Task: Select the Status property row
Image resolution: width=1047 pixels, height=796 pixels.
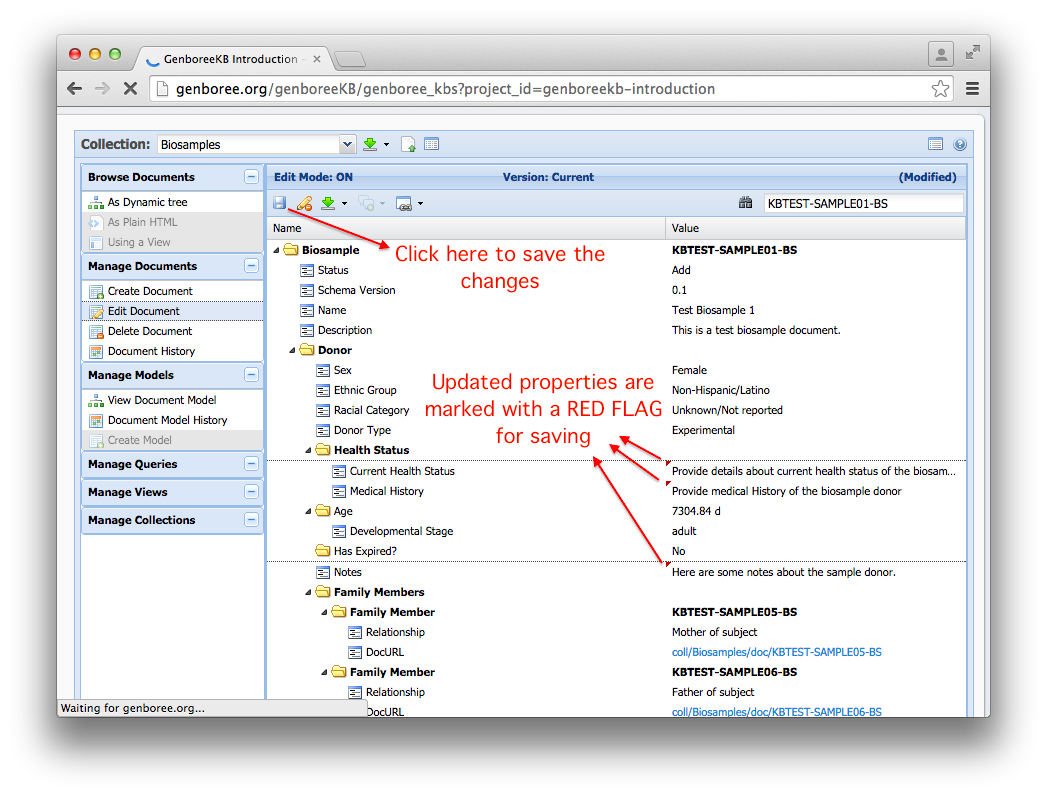Action: (x=616, y=270)
